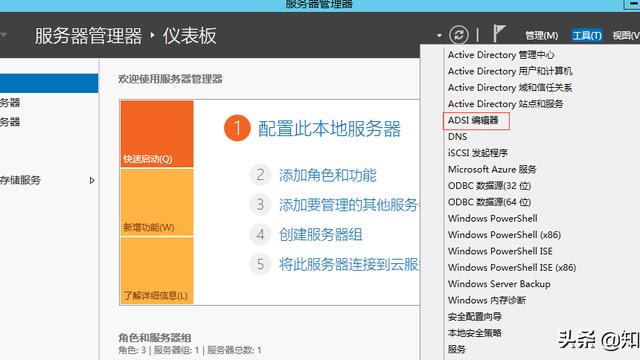Launch Windows PowerShell ISE
The width and height of the screenshot is (640, 360).
(x=500, y=251)
